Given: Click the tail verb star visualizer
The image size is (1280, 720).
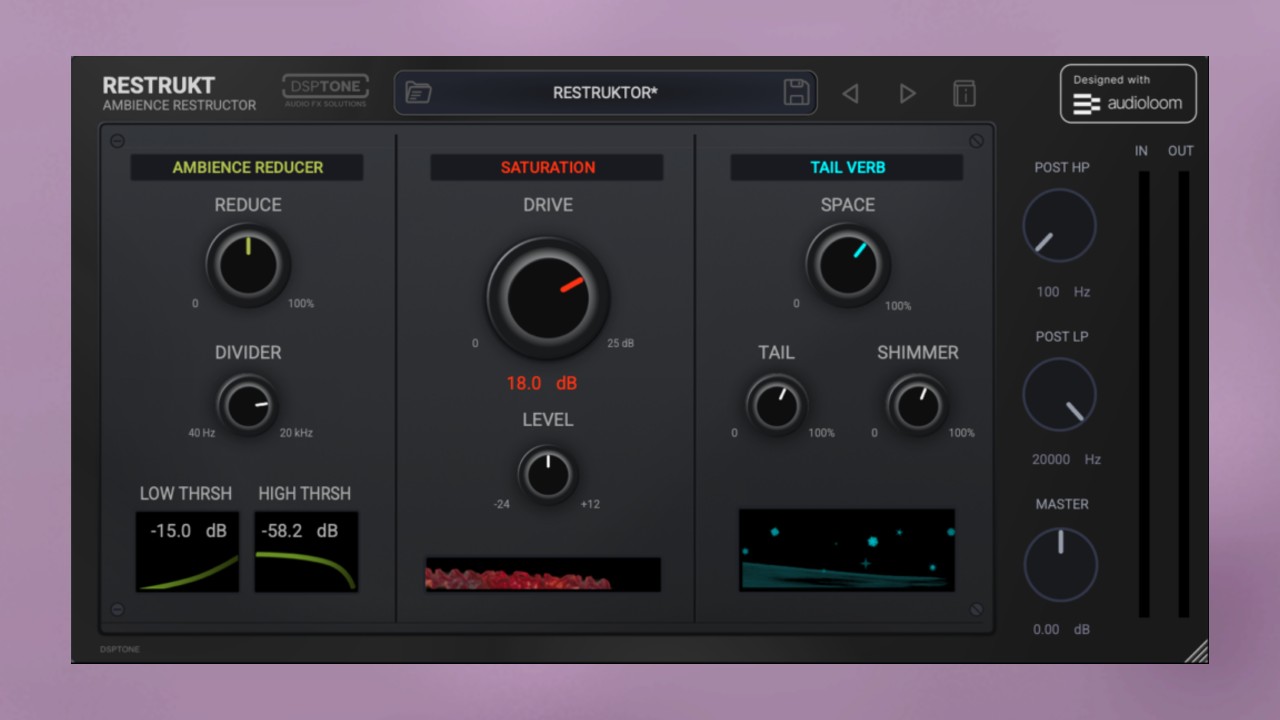Looking at the screenshot, I should pos(847,550).
